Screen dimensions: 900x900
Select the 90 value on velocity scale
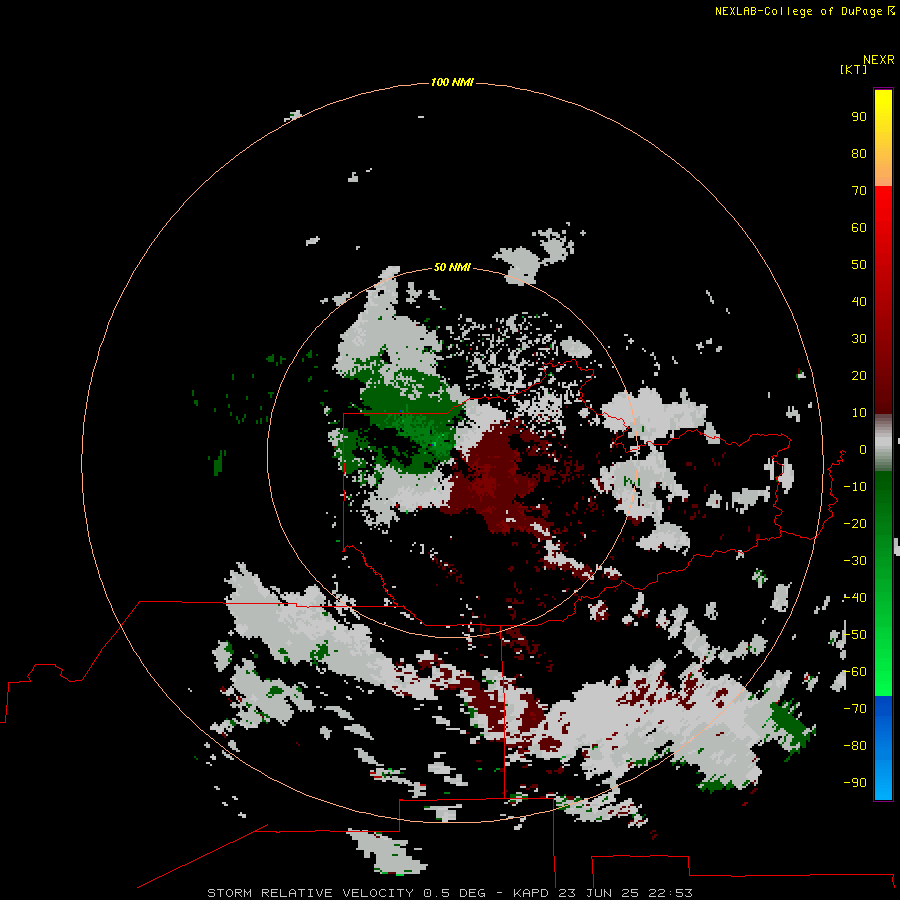pyautogui.click(x=859, y=117)
